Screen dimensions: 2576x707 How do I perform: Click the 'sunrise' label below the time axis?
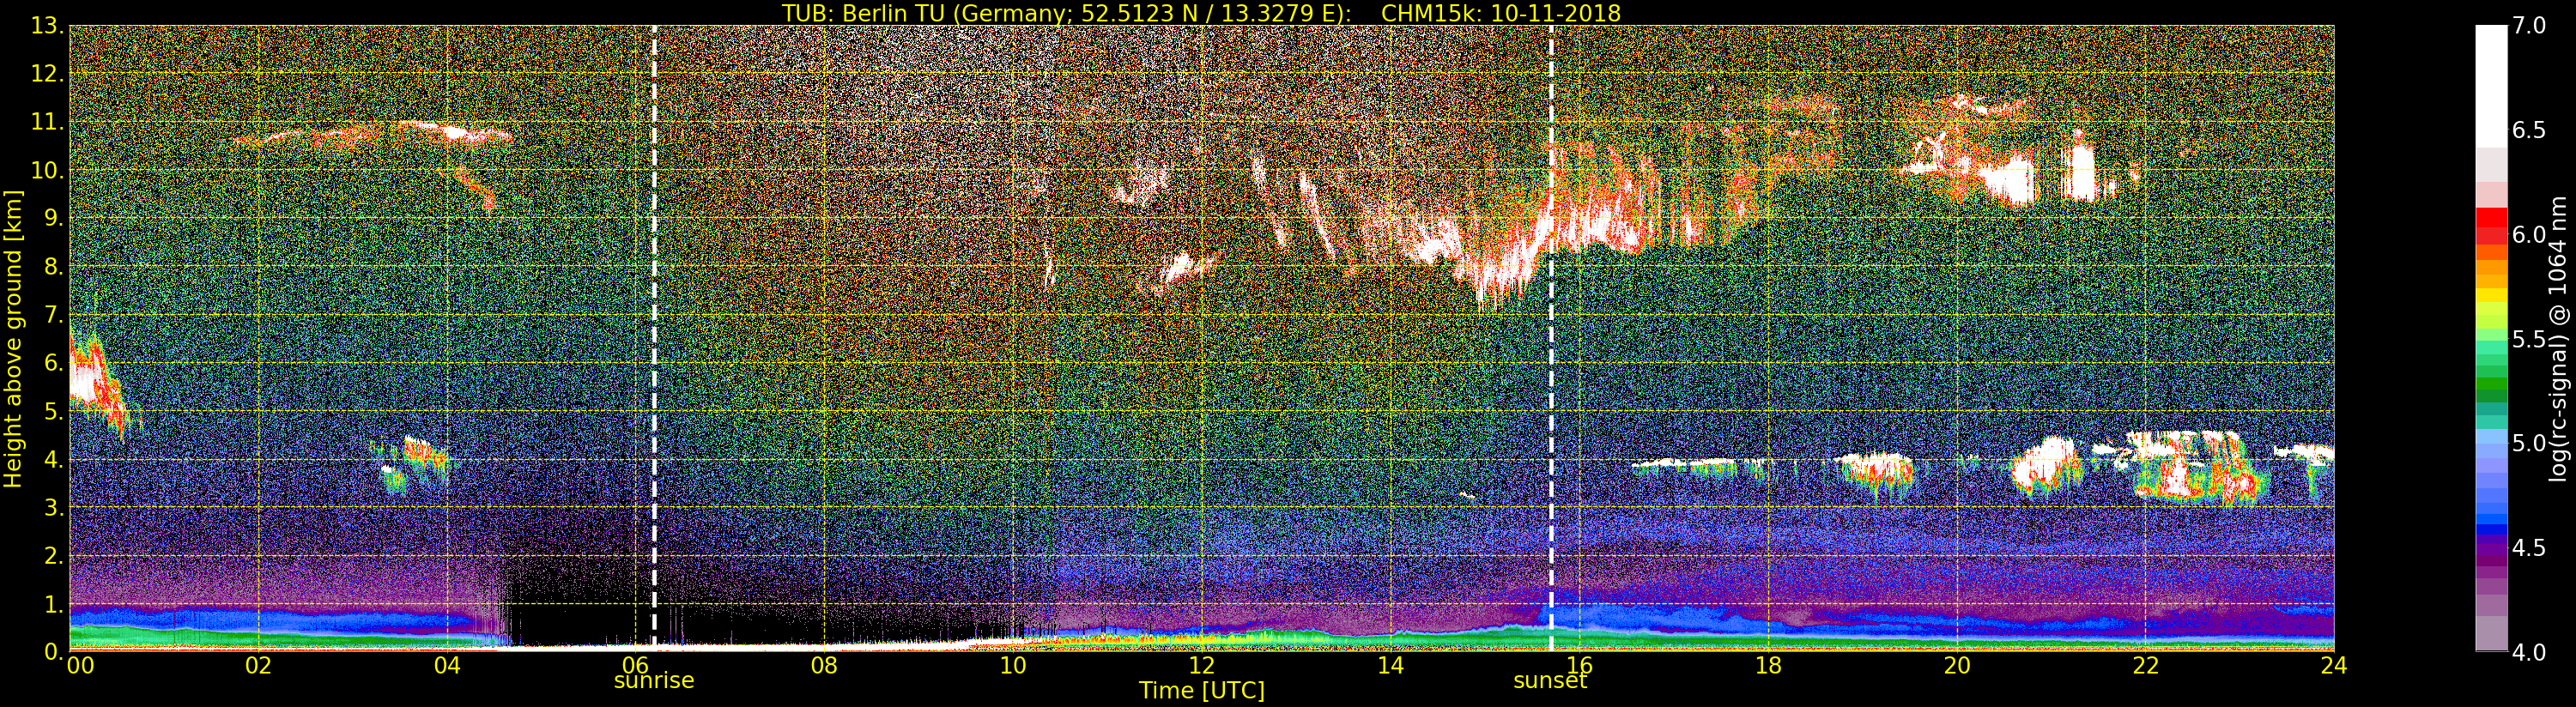pos(654,681)
